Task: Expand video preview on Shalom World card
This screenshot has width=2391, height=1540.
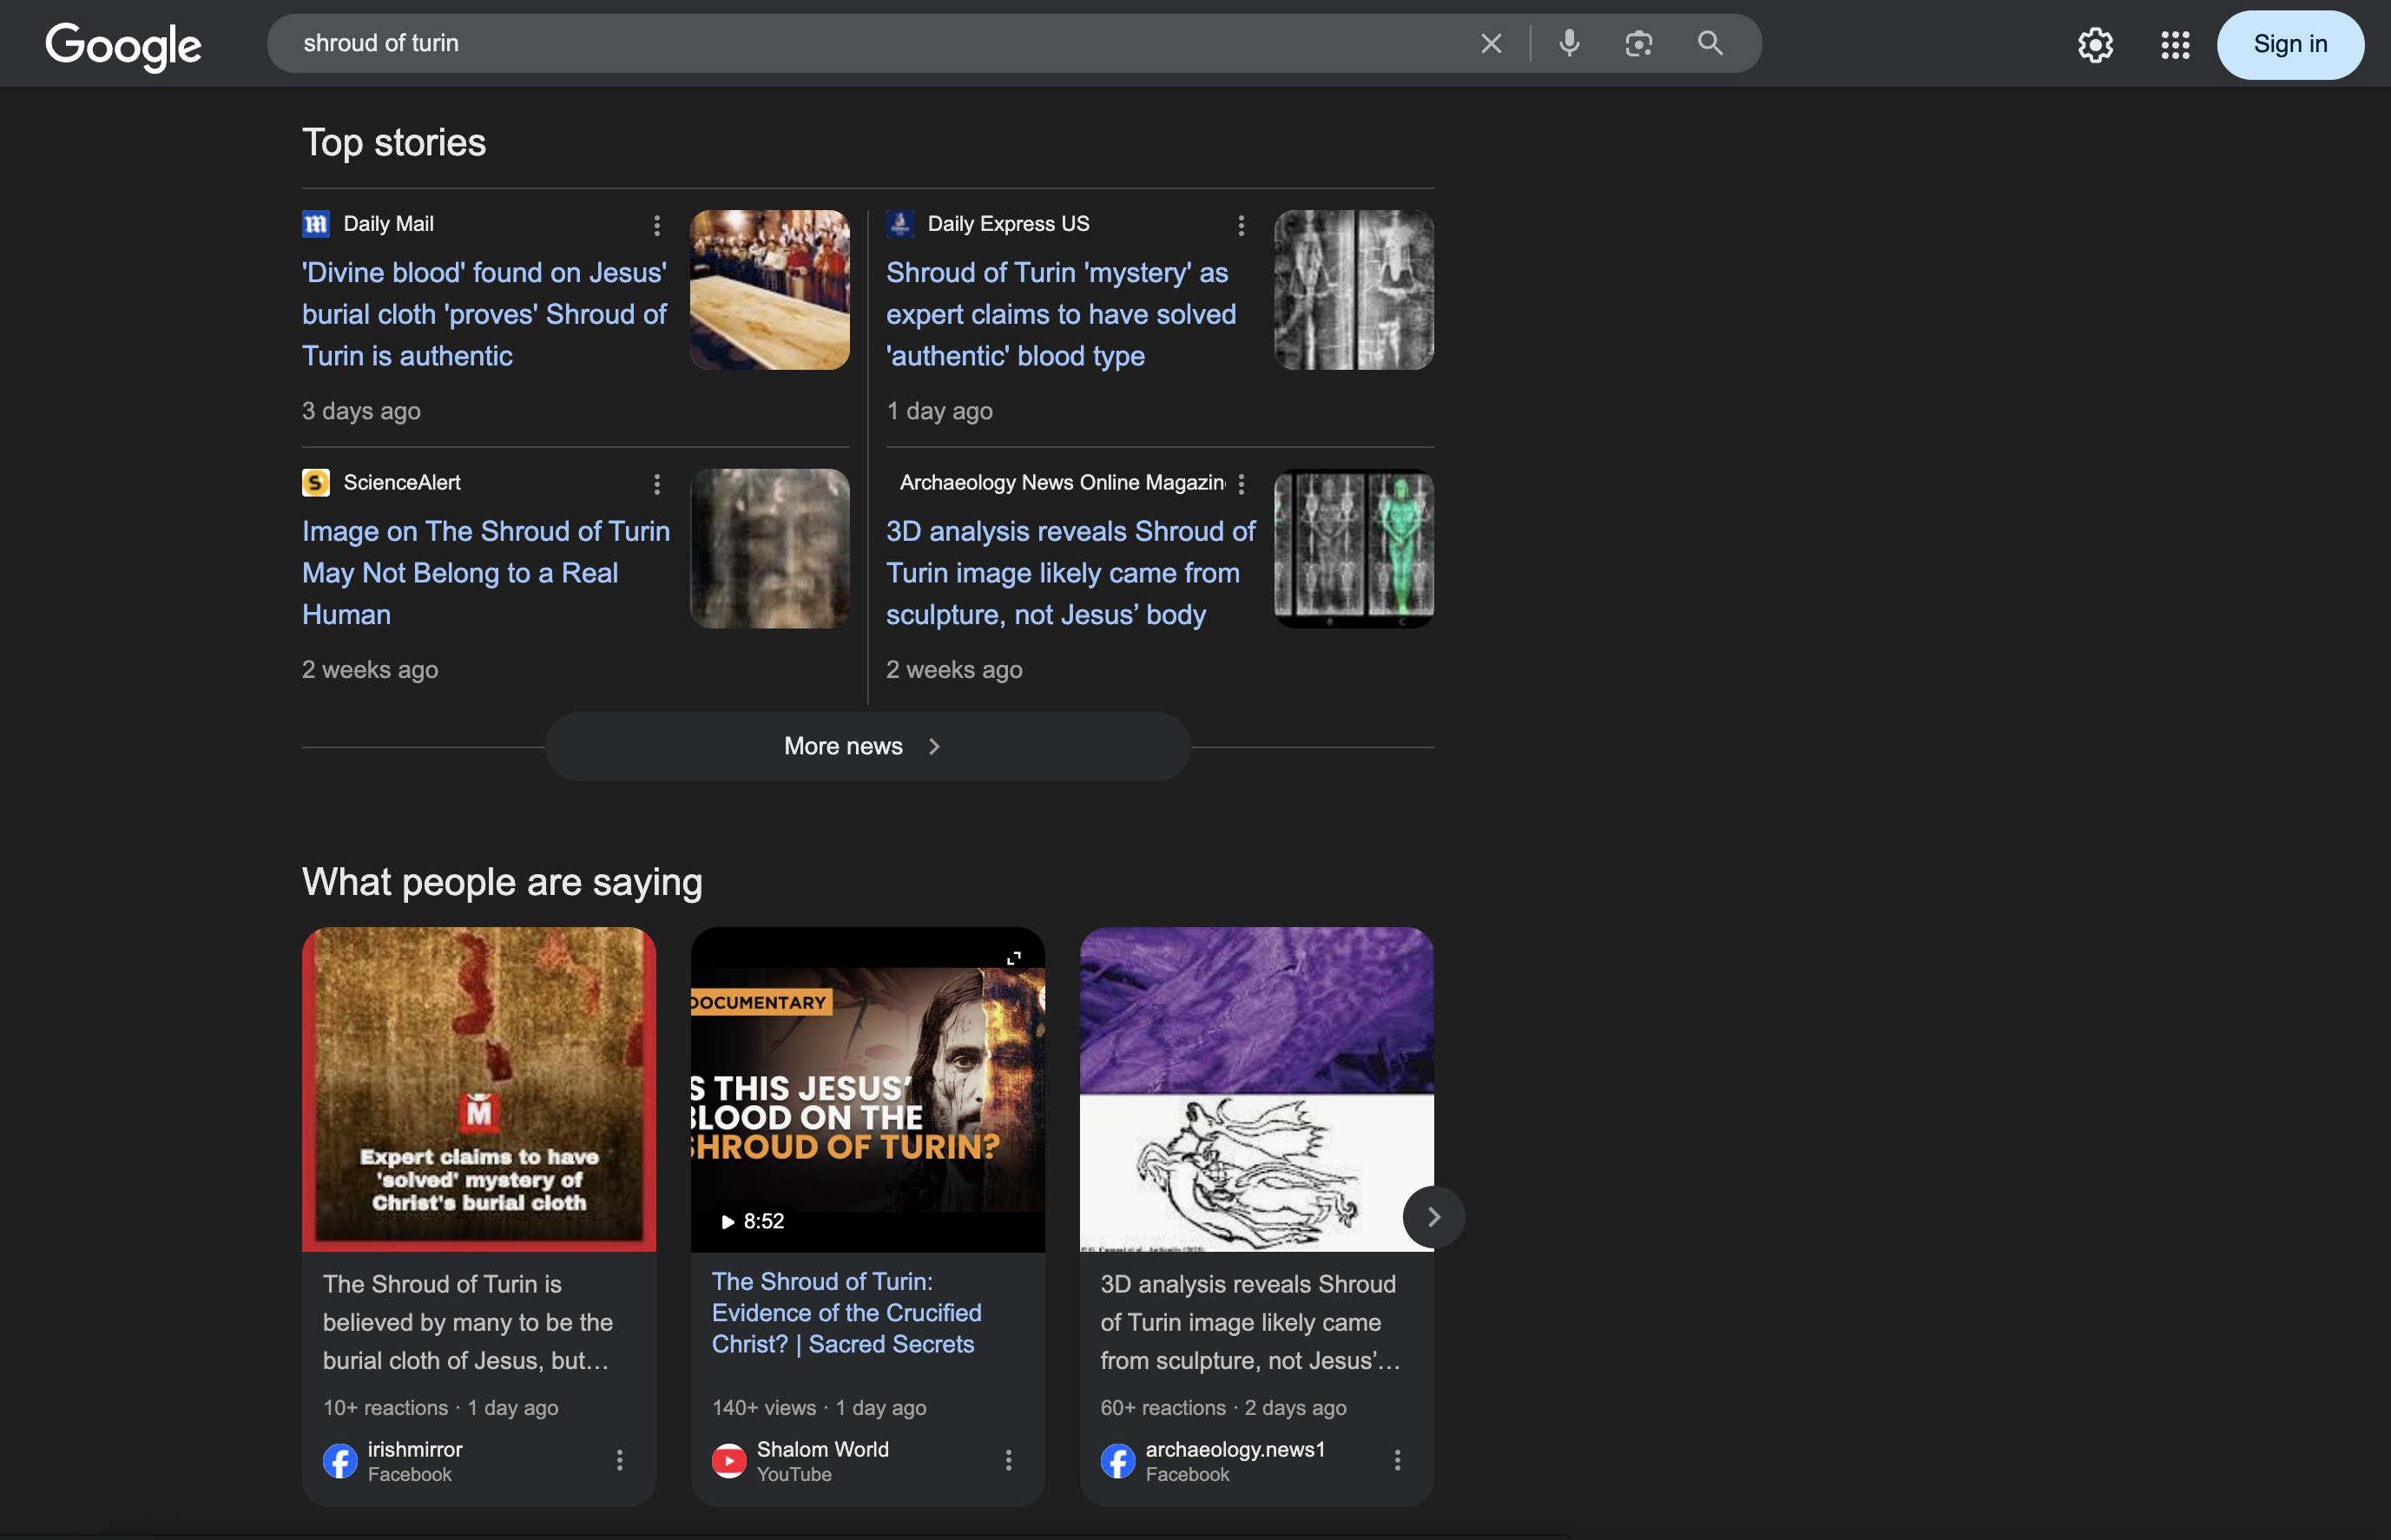Action: pos(1013,958)
